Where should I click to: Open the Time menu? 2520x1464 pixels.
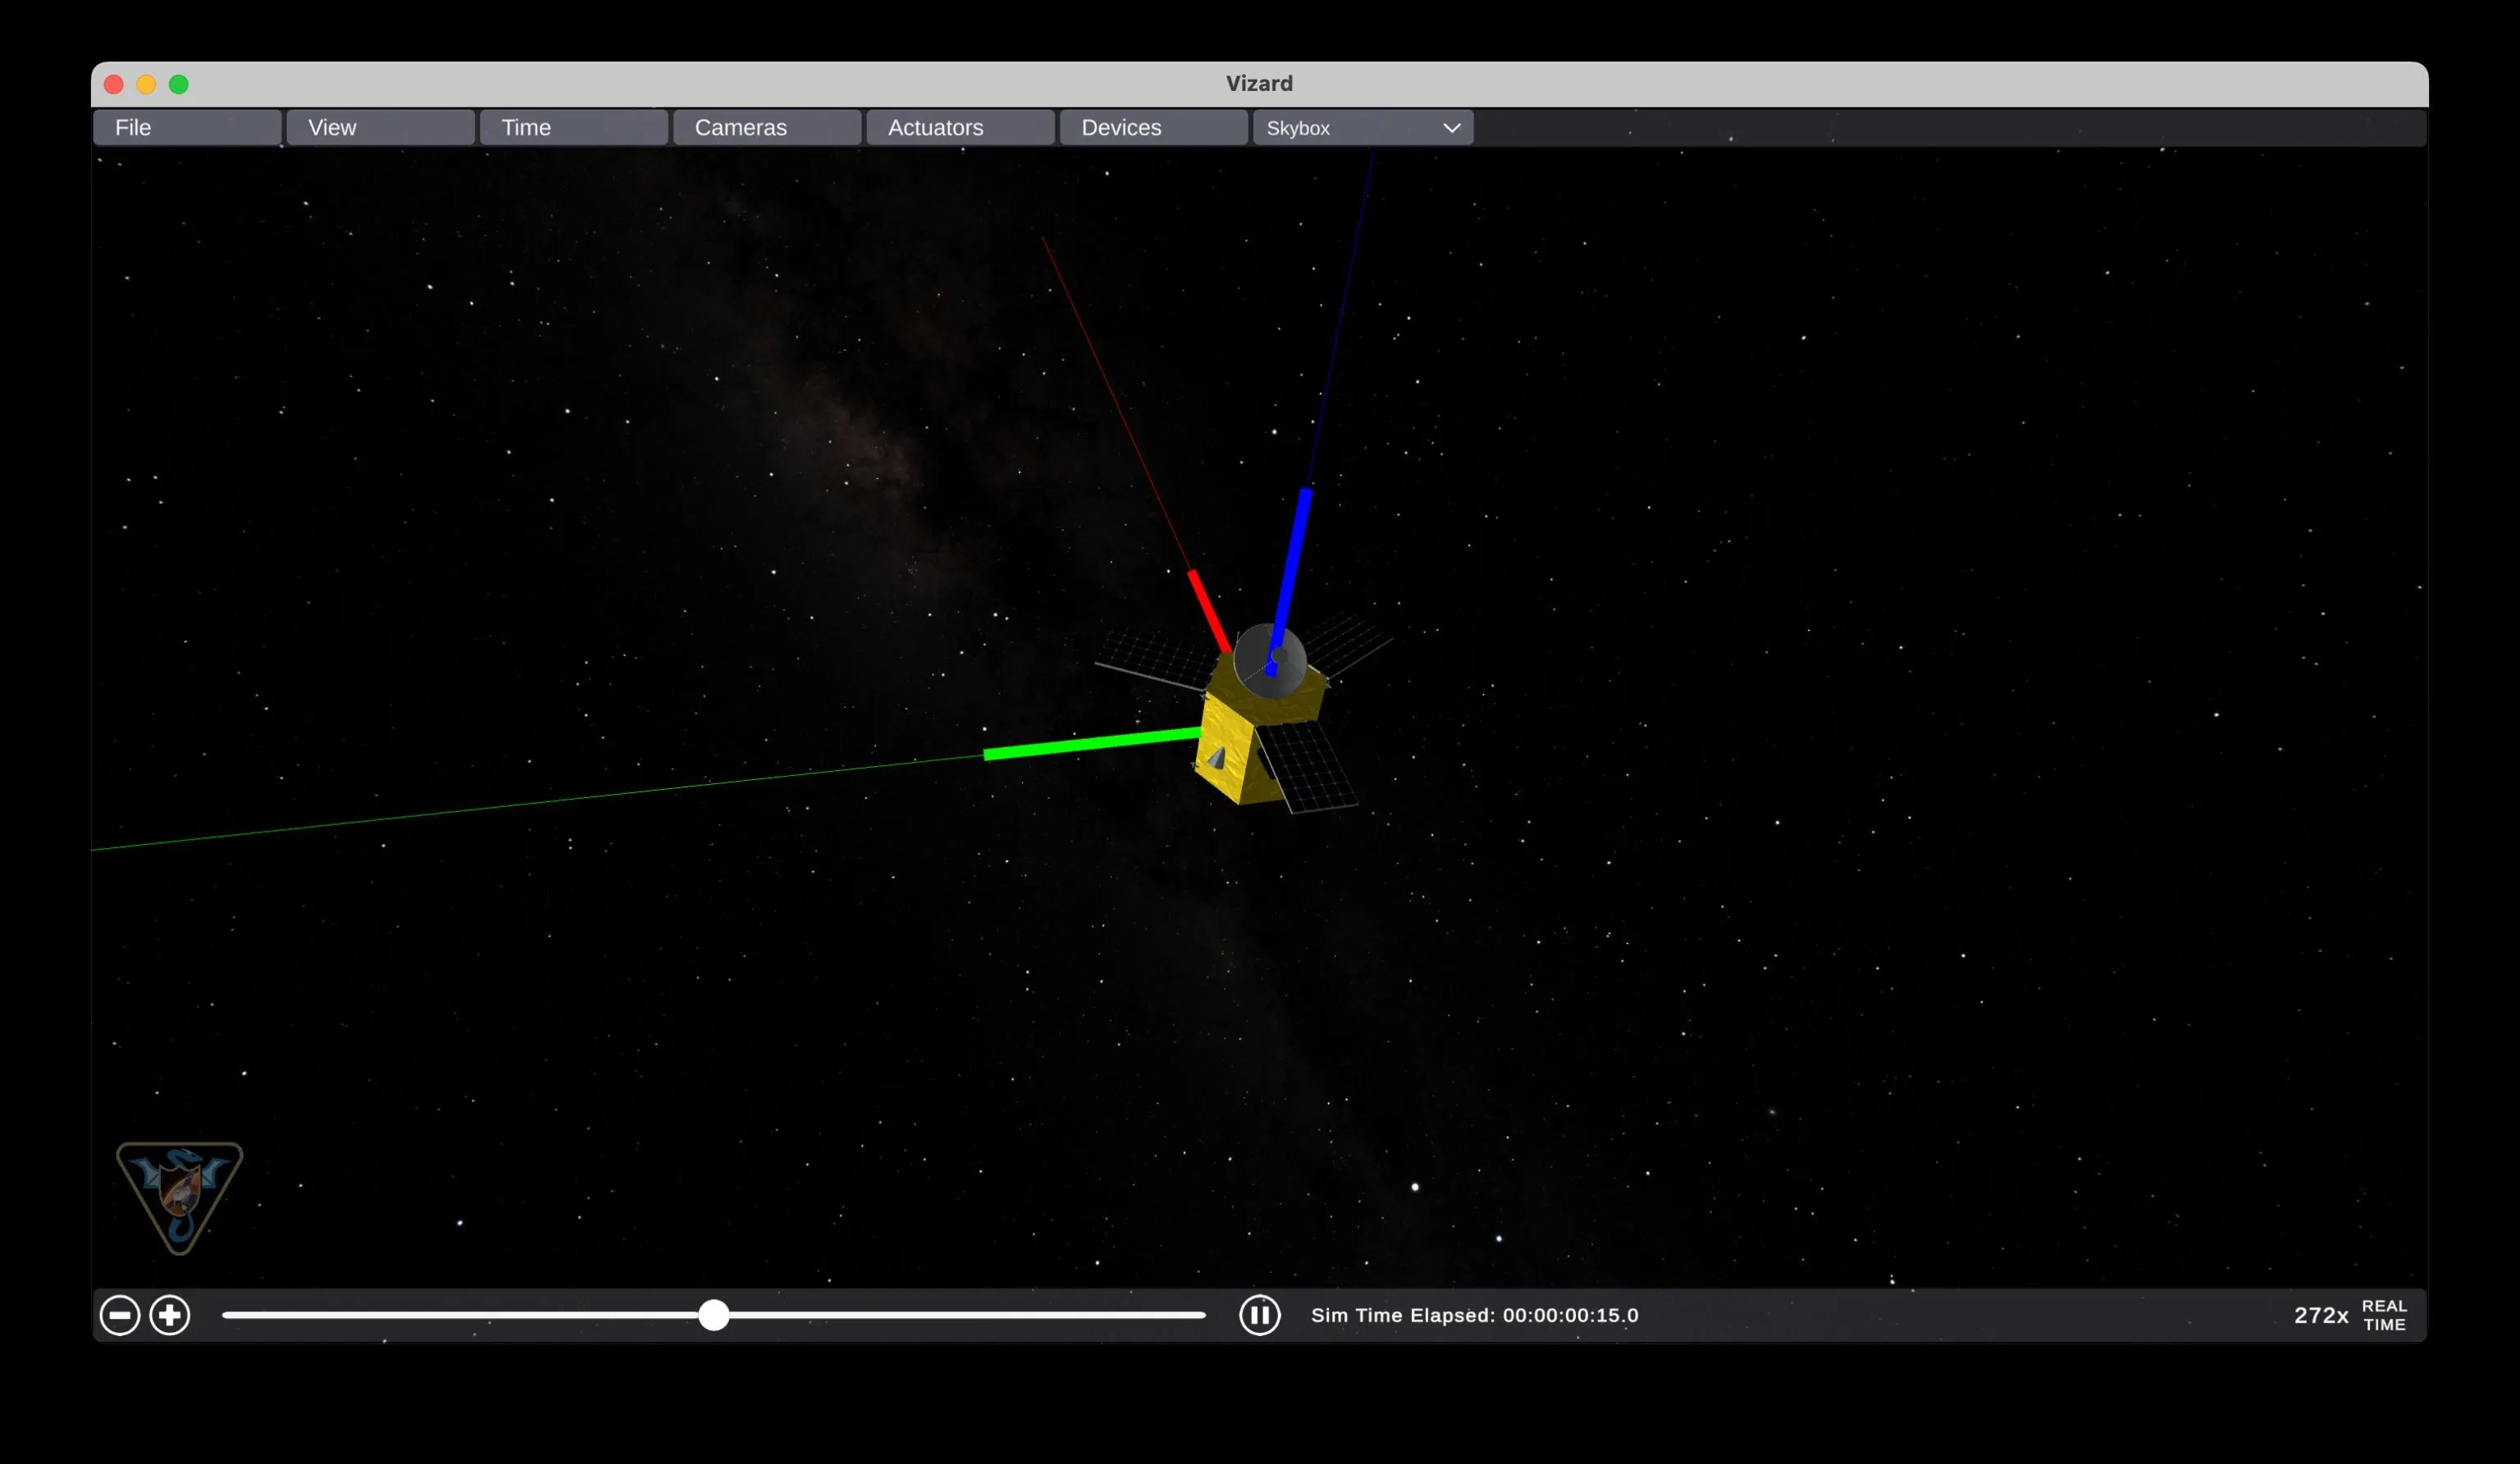(525, 127)
